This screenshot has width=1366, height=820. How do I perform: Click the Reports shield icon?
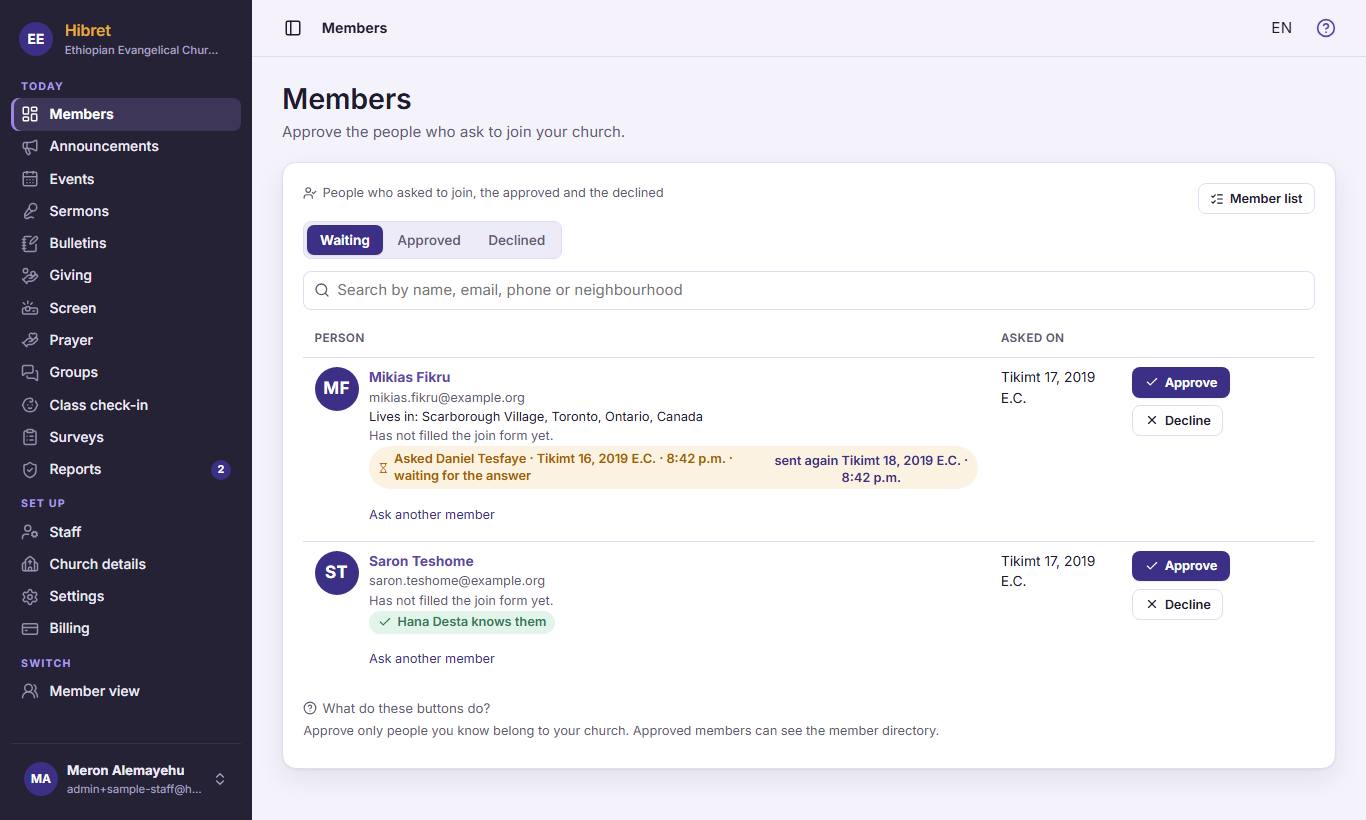coord(30,469)
